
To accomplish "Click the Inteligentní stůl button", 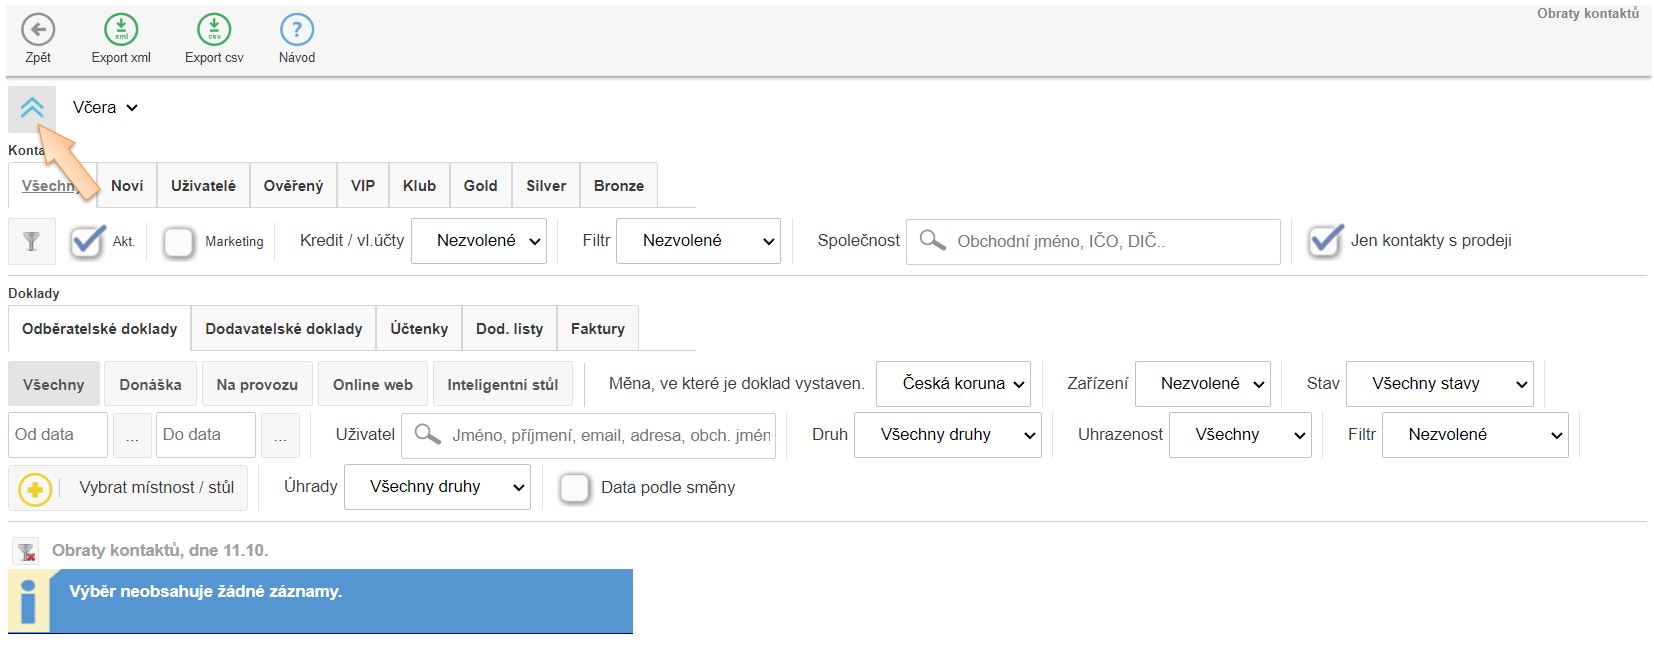I will point(503,384).
